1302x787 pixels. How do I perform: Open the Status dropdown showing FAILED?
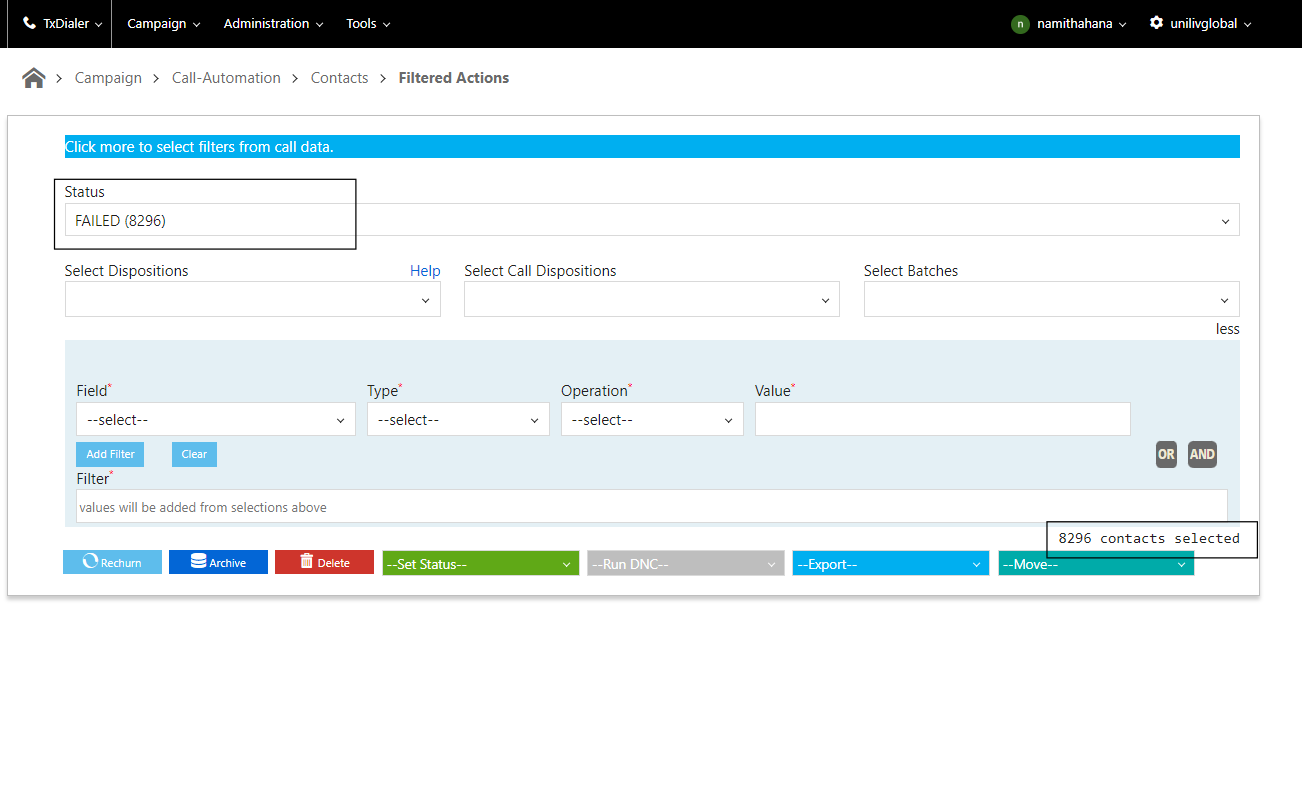[x=651, y=221]
